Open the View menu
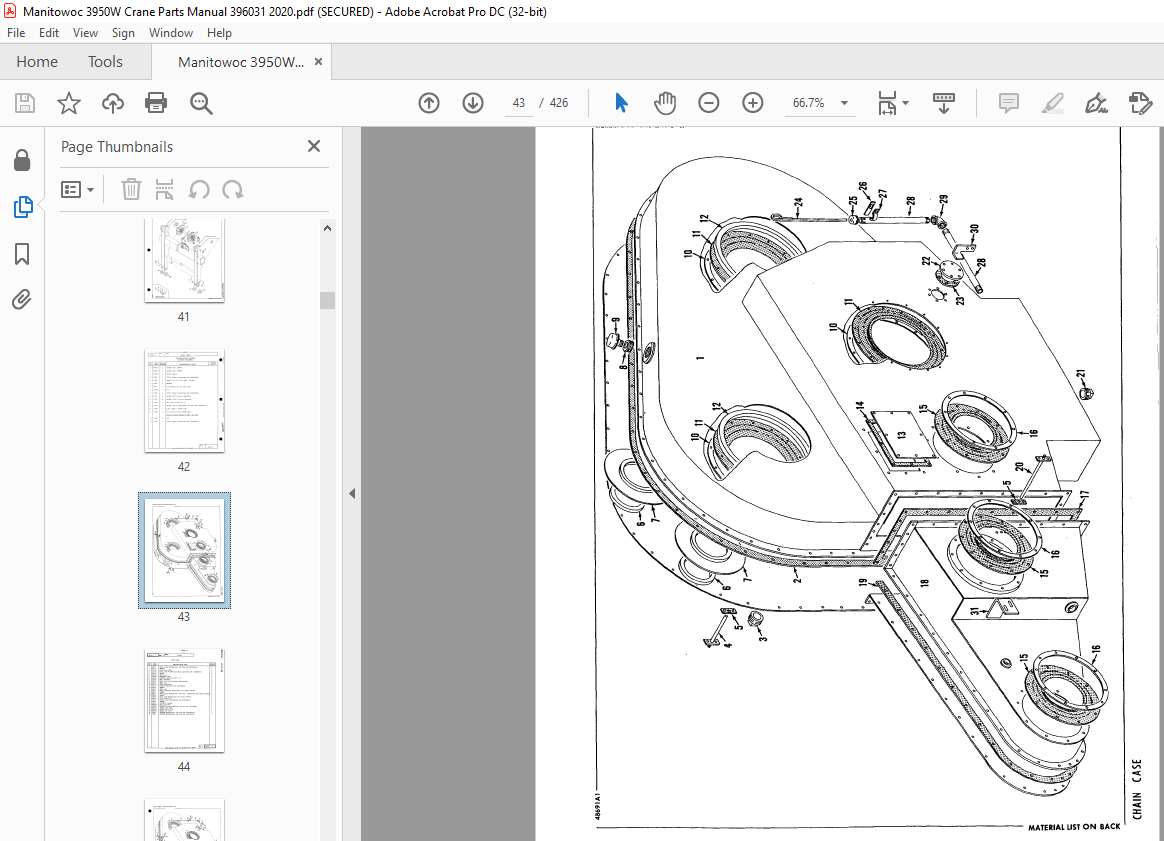Viewport: 1164px width, 841px height. point(85,33)
